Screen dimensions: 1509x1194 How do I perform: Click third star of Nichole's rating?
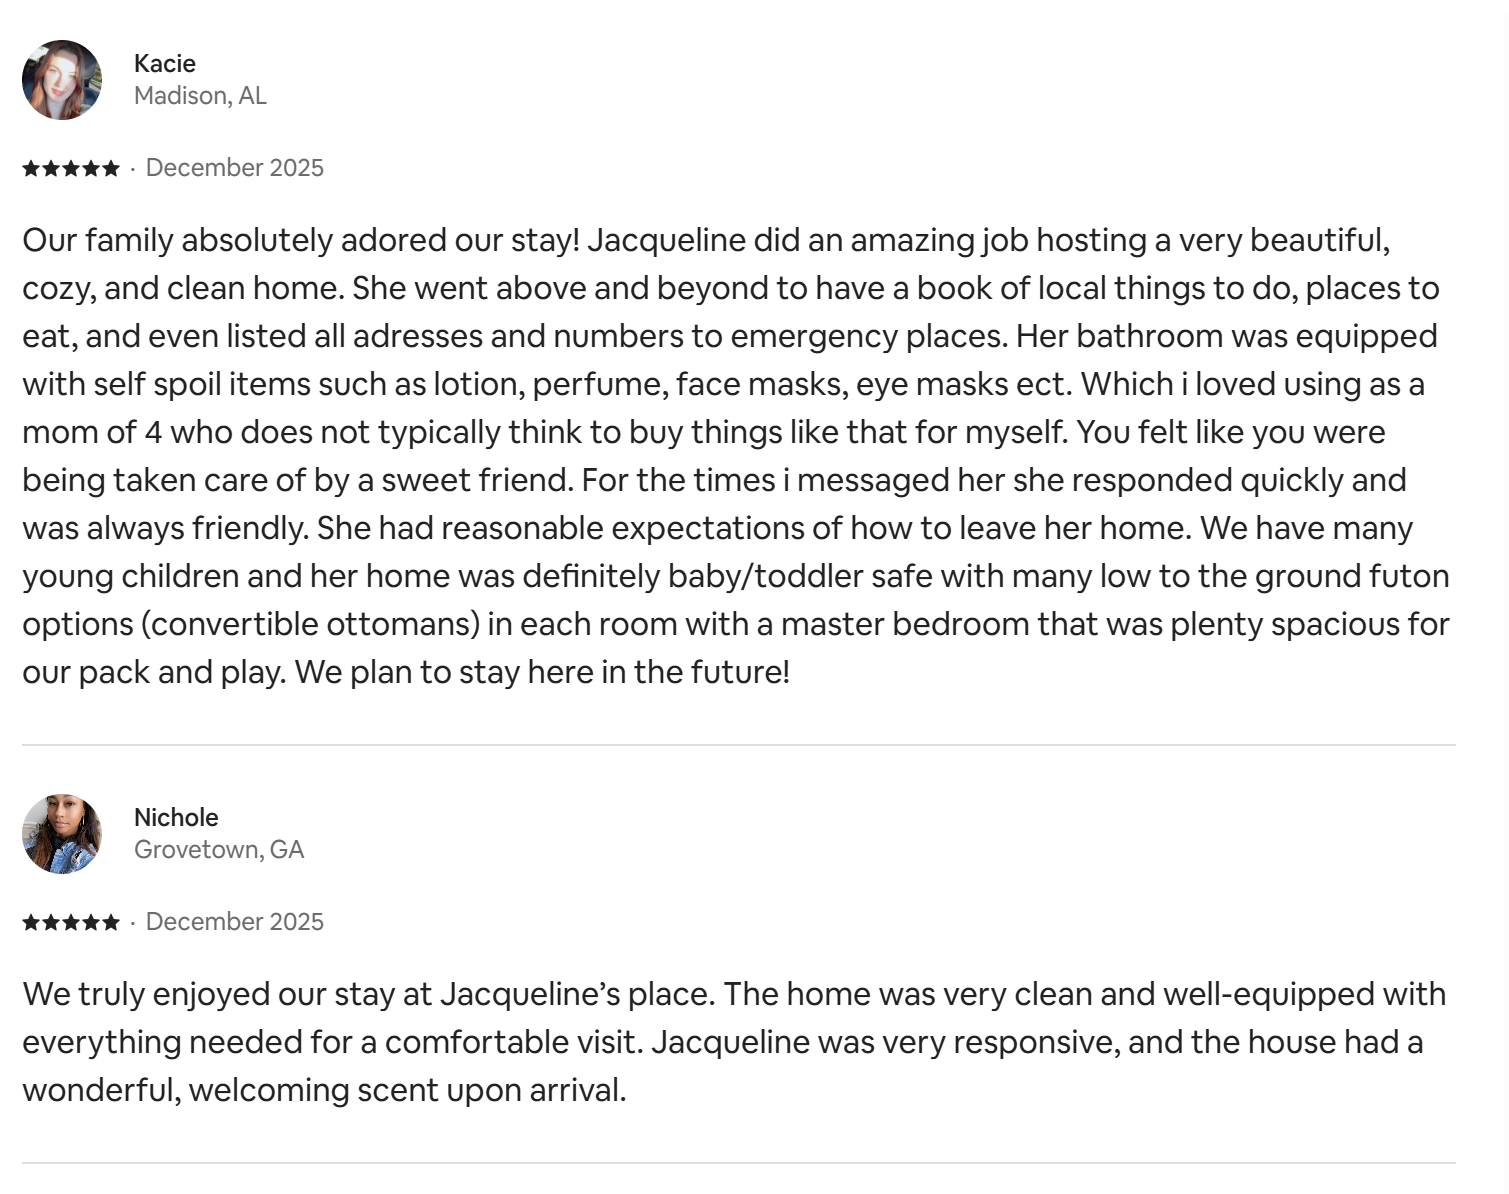click(71, 922)
